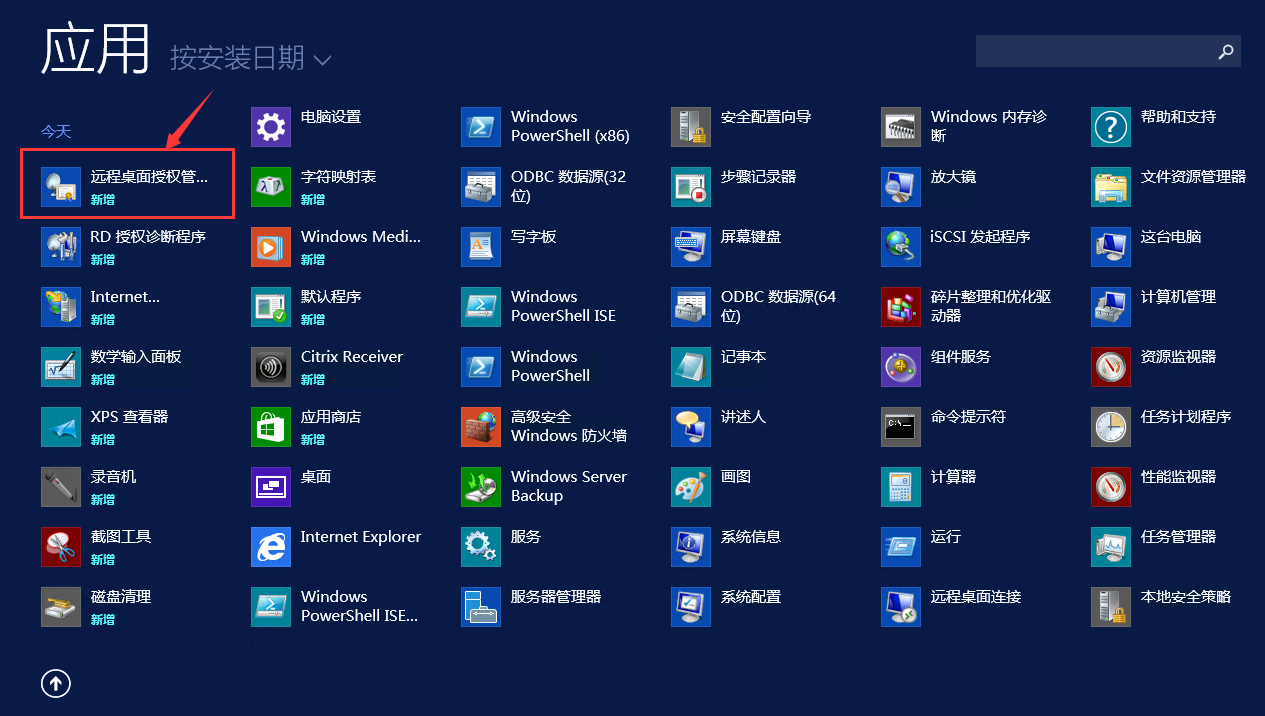Open 应用商店 store icon
This screenshot has height=716, width=1265.
point(271,427)
